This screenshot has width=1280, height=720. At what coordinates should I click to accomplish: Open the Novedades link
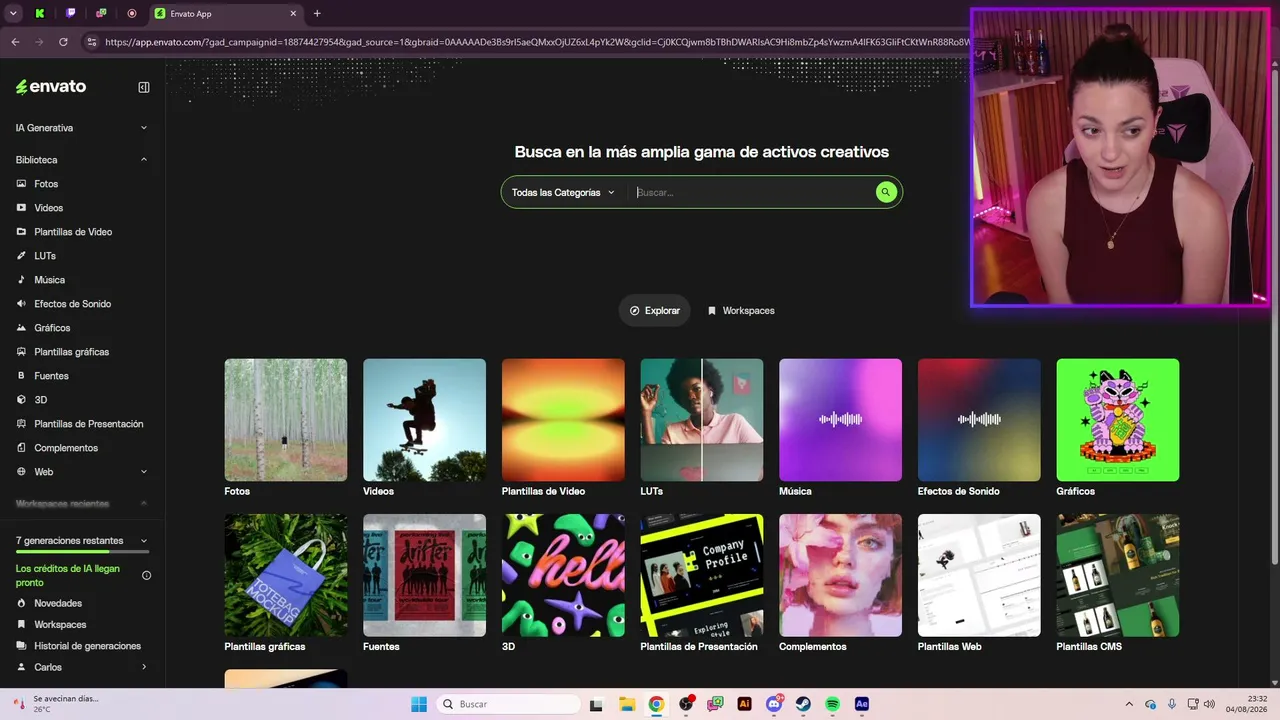click(58, 603)
